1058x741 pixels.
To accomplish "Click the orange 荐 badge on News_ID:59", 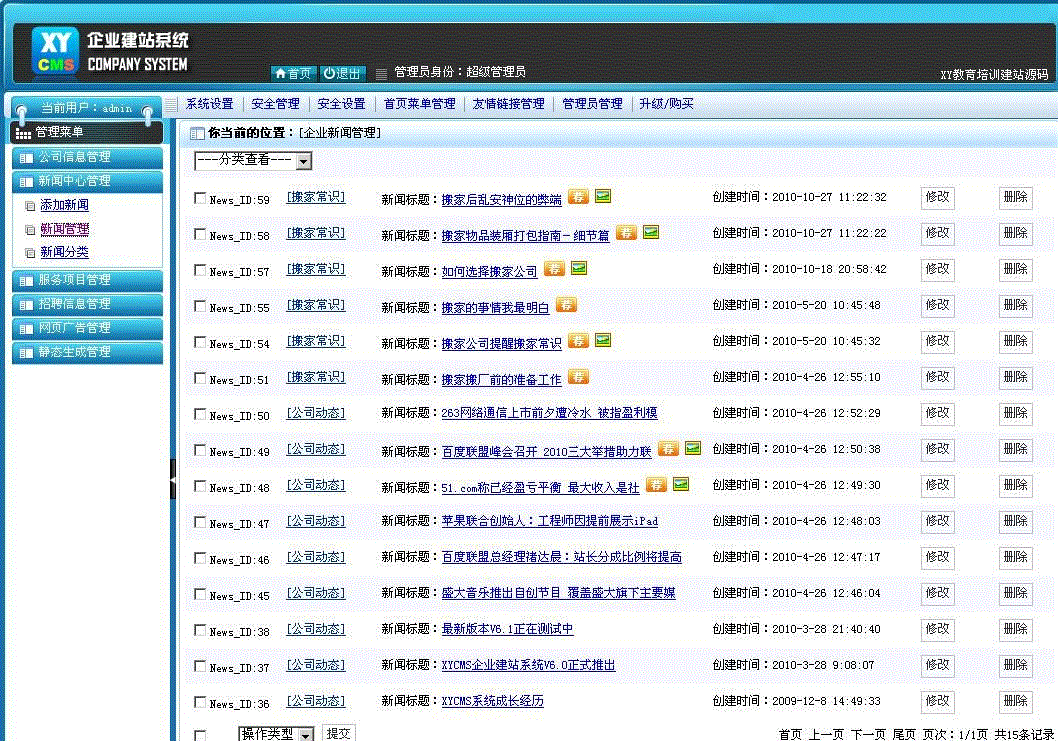I will click(578, 196).
